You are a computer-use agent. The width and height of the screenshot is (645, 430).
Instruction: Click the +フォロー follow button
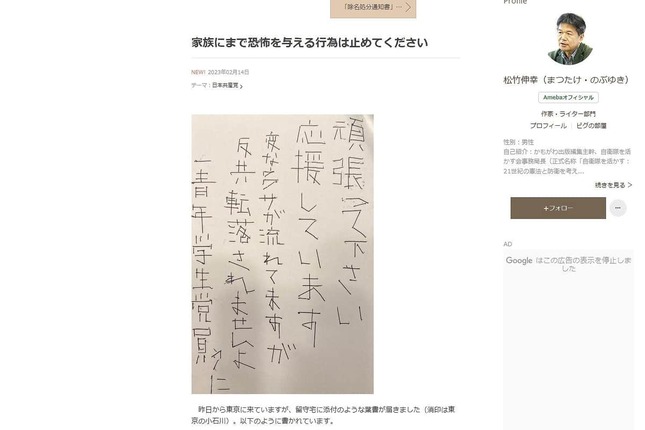(558, 208)
